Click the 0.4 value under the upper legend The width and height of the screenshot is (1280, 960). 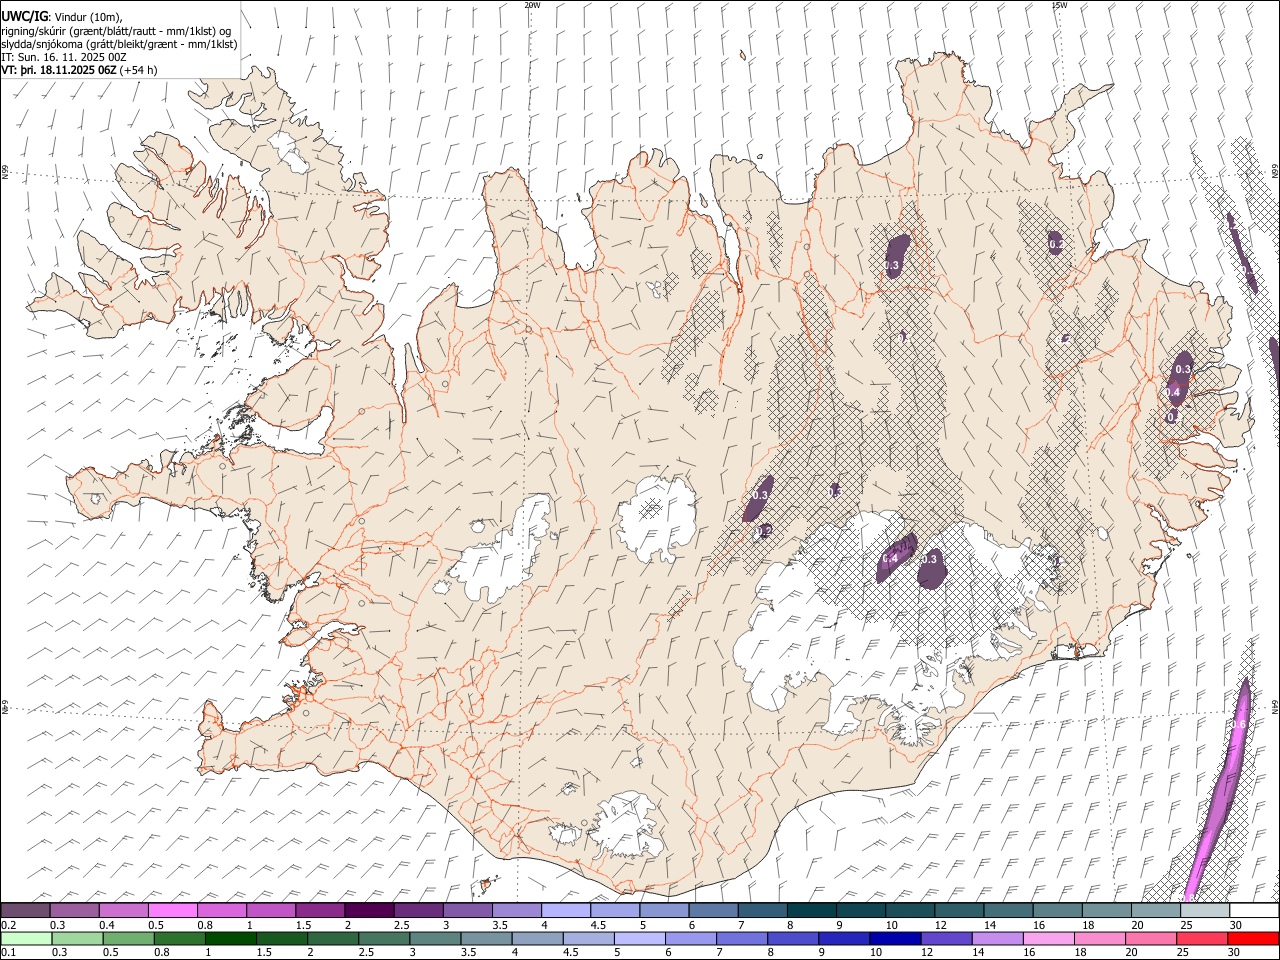[105, 925]
